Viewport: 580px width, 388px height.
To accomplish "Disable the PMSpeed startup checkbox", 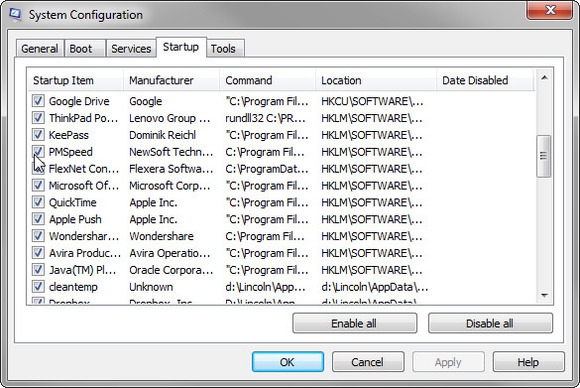I will point(38,151).
